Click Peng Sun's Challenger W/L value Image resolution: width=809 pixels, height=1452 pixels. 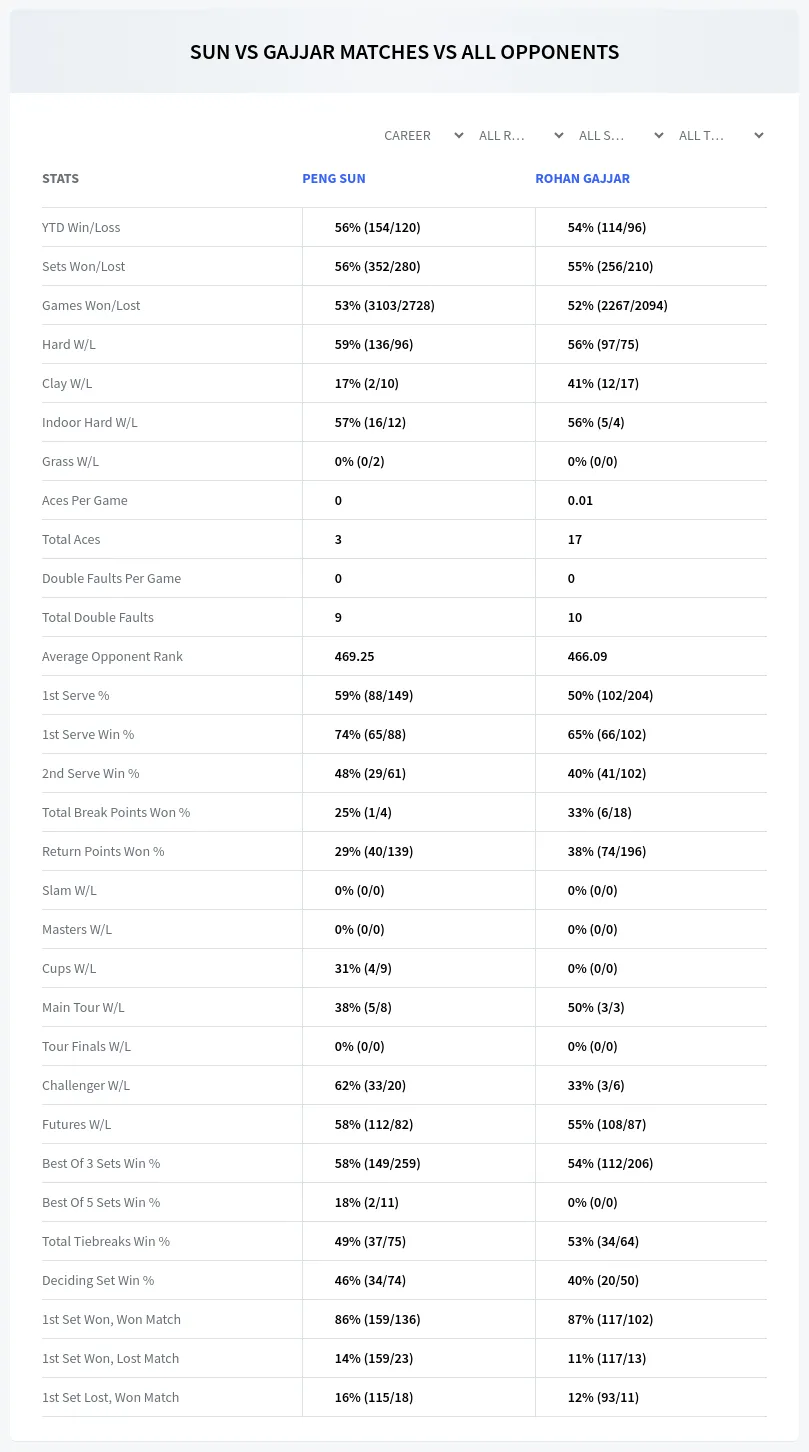[372, 1085]
